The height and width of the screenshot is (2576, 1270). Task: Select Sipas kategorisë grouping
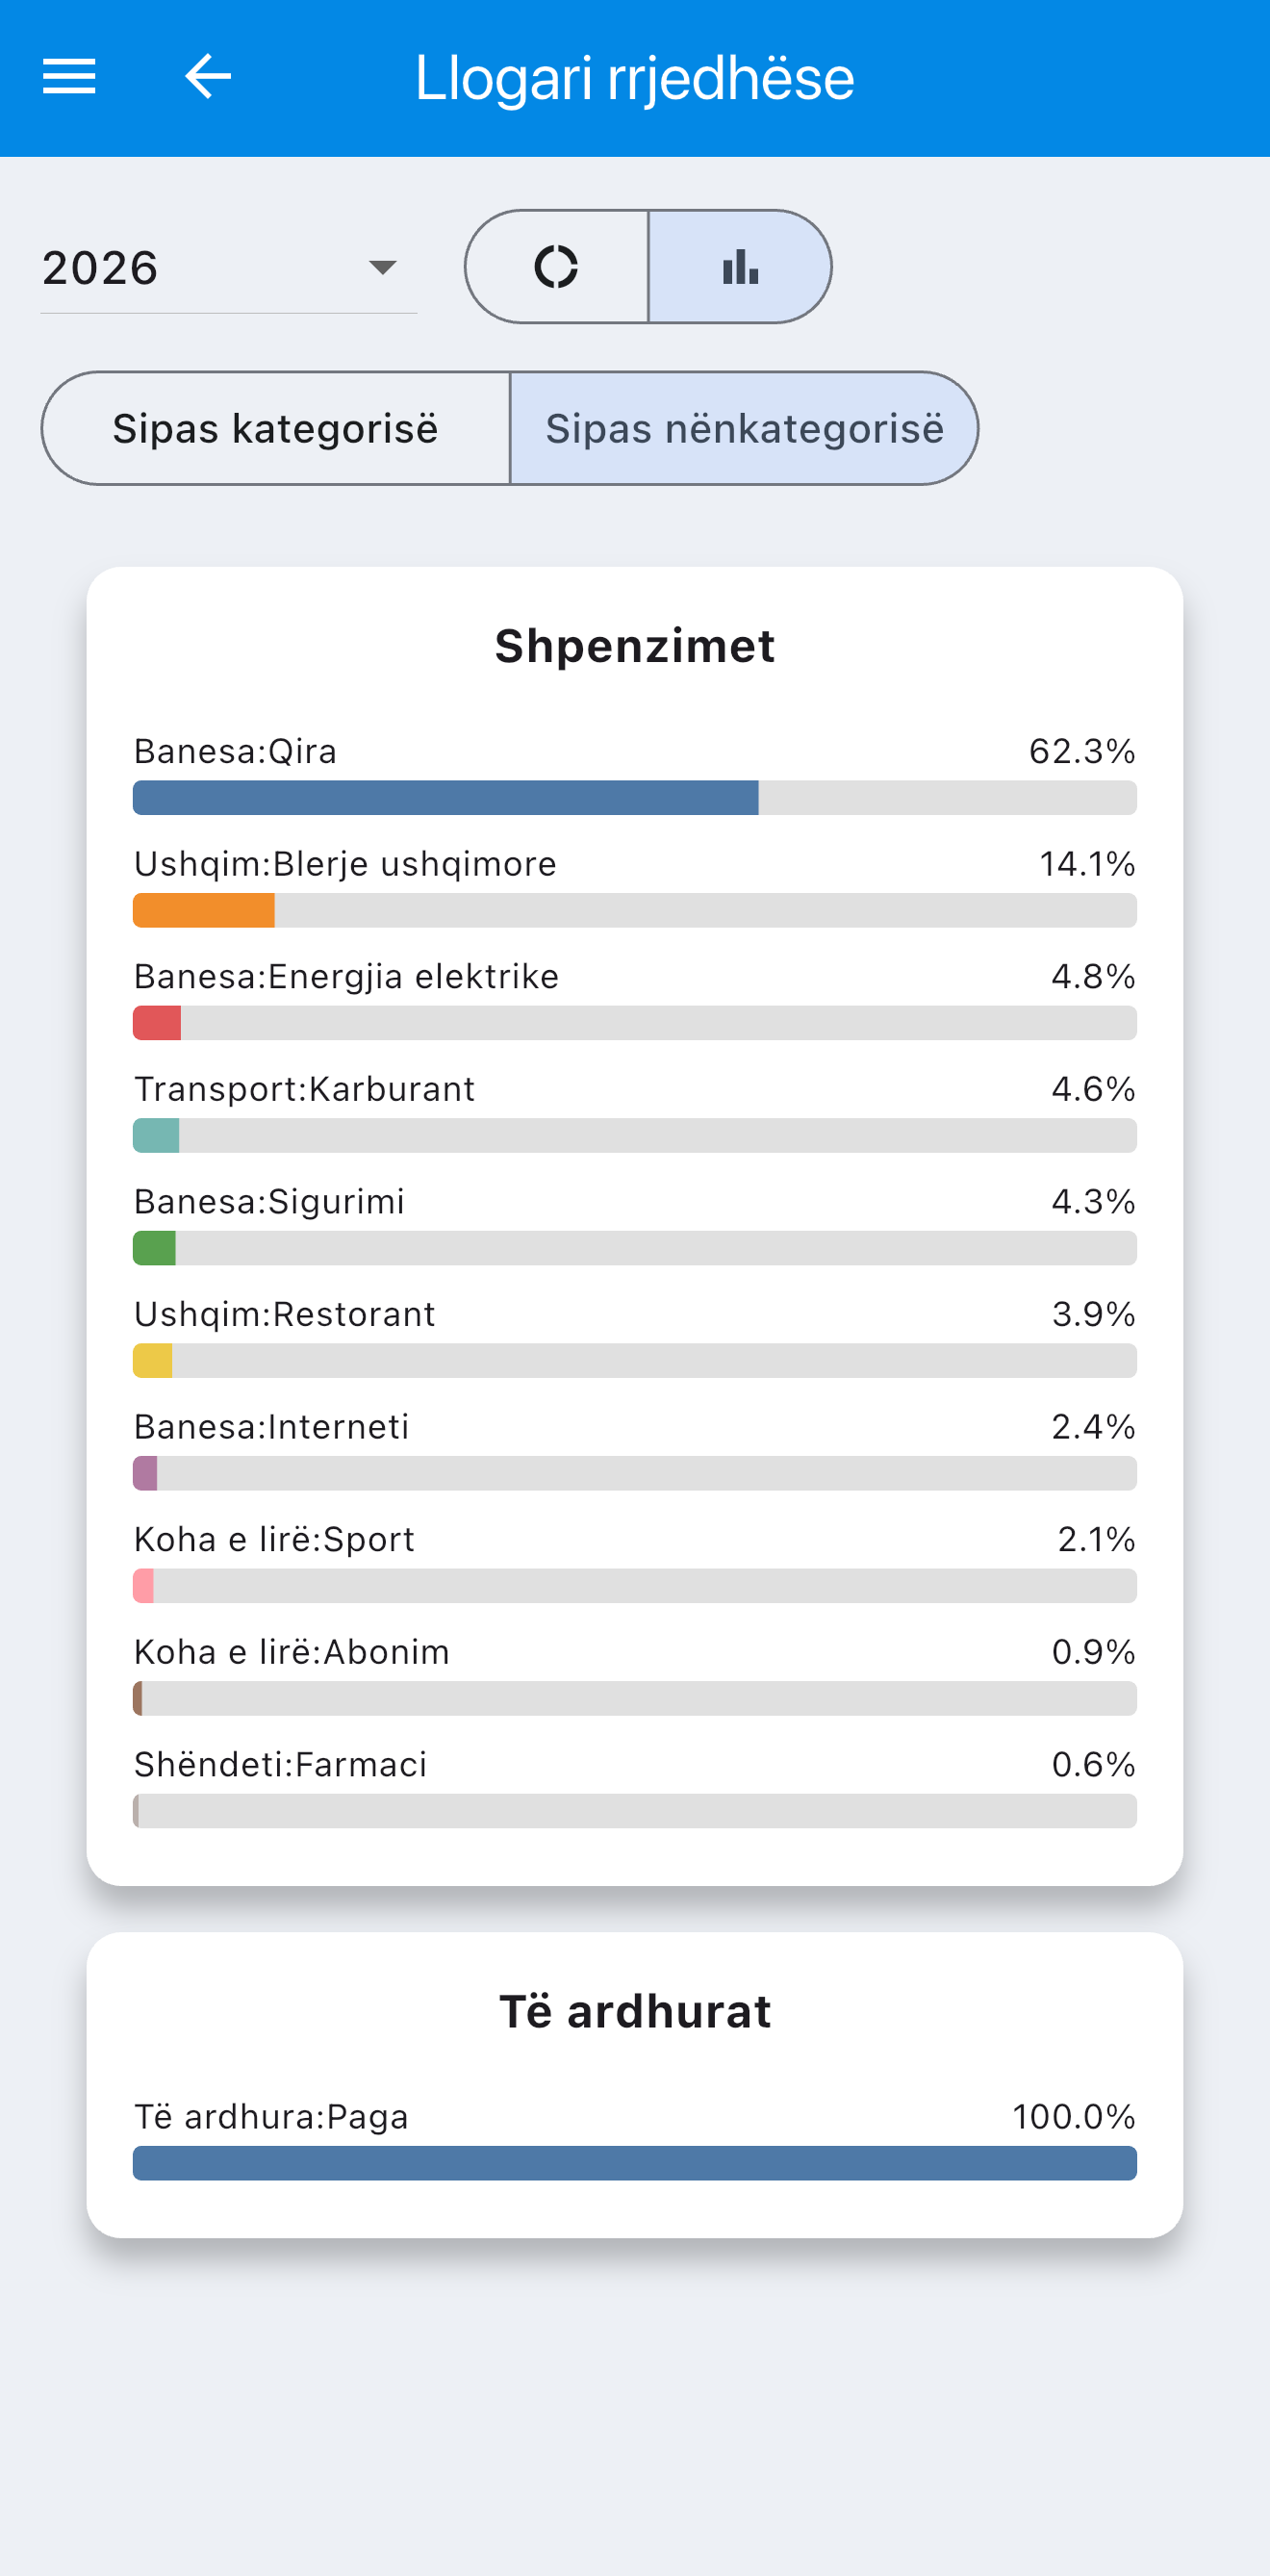[x=276, y=429]
